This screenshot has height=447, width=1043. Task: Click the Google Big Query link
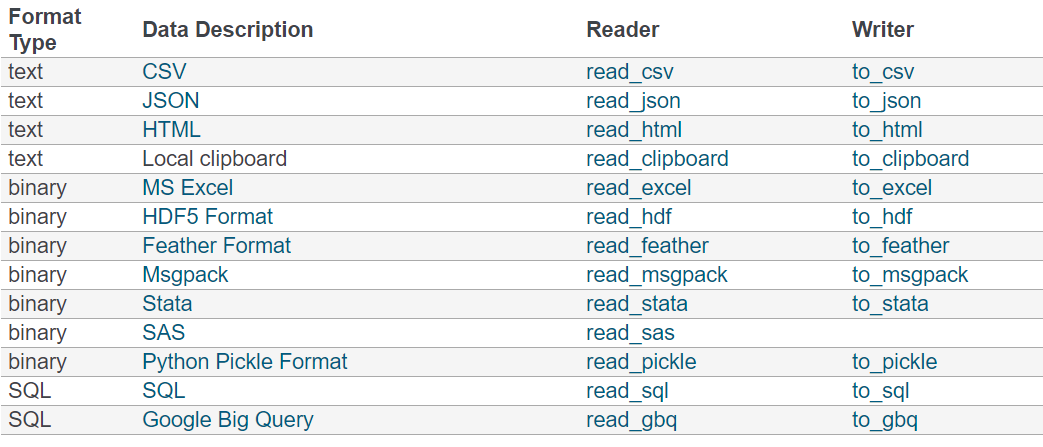pos(227,420)
